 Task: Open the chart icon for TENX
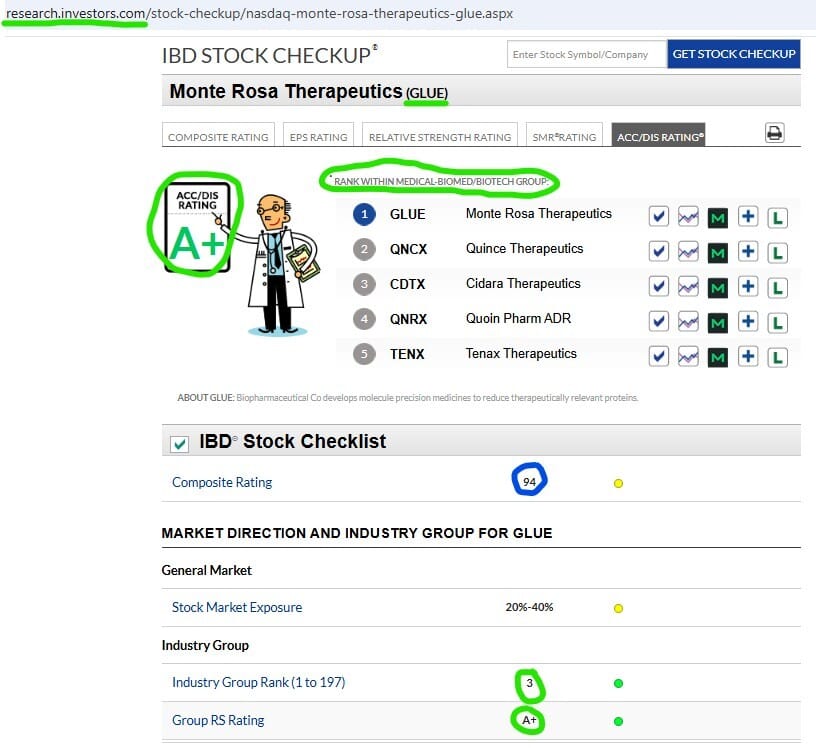click(688, 357)
